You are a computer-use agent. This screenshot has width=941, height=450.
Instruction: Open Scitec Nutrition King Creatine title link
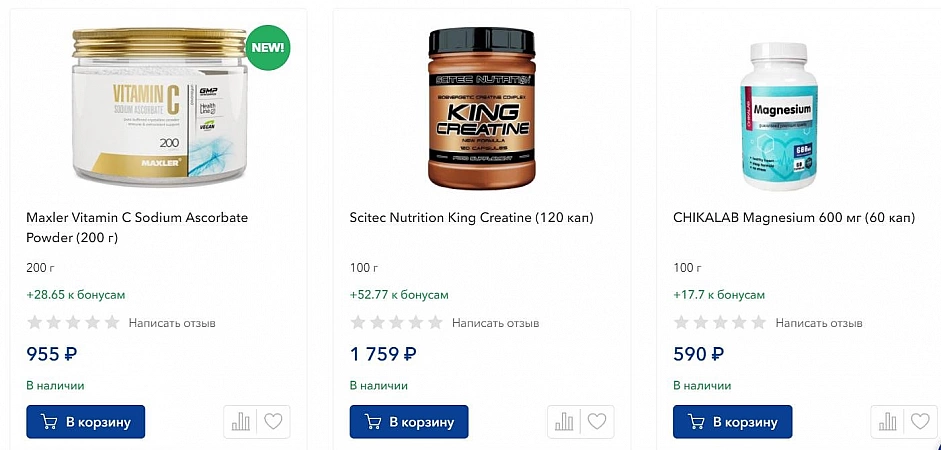[x=471, y=217]
